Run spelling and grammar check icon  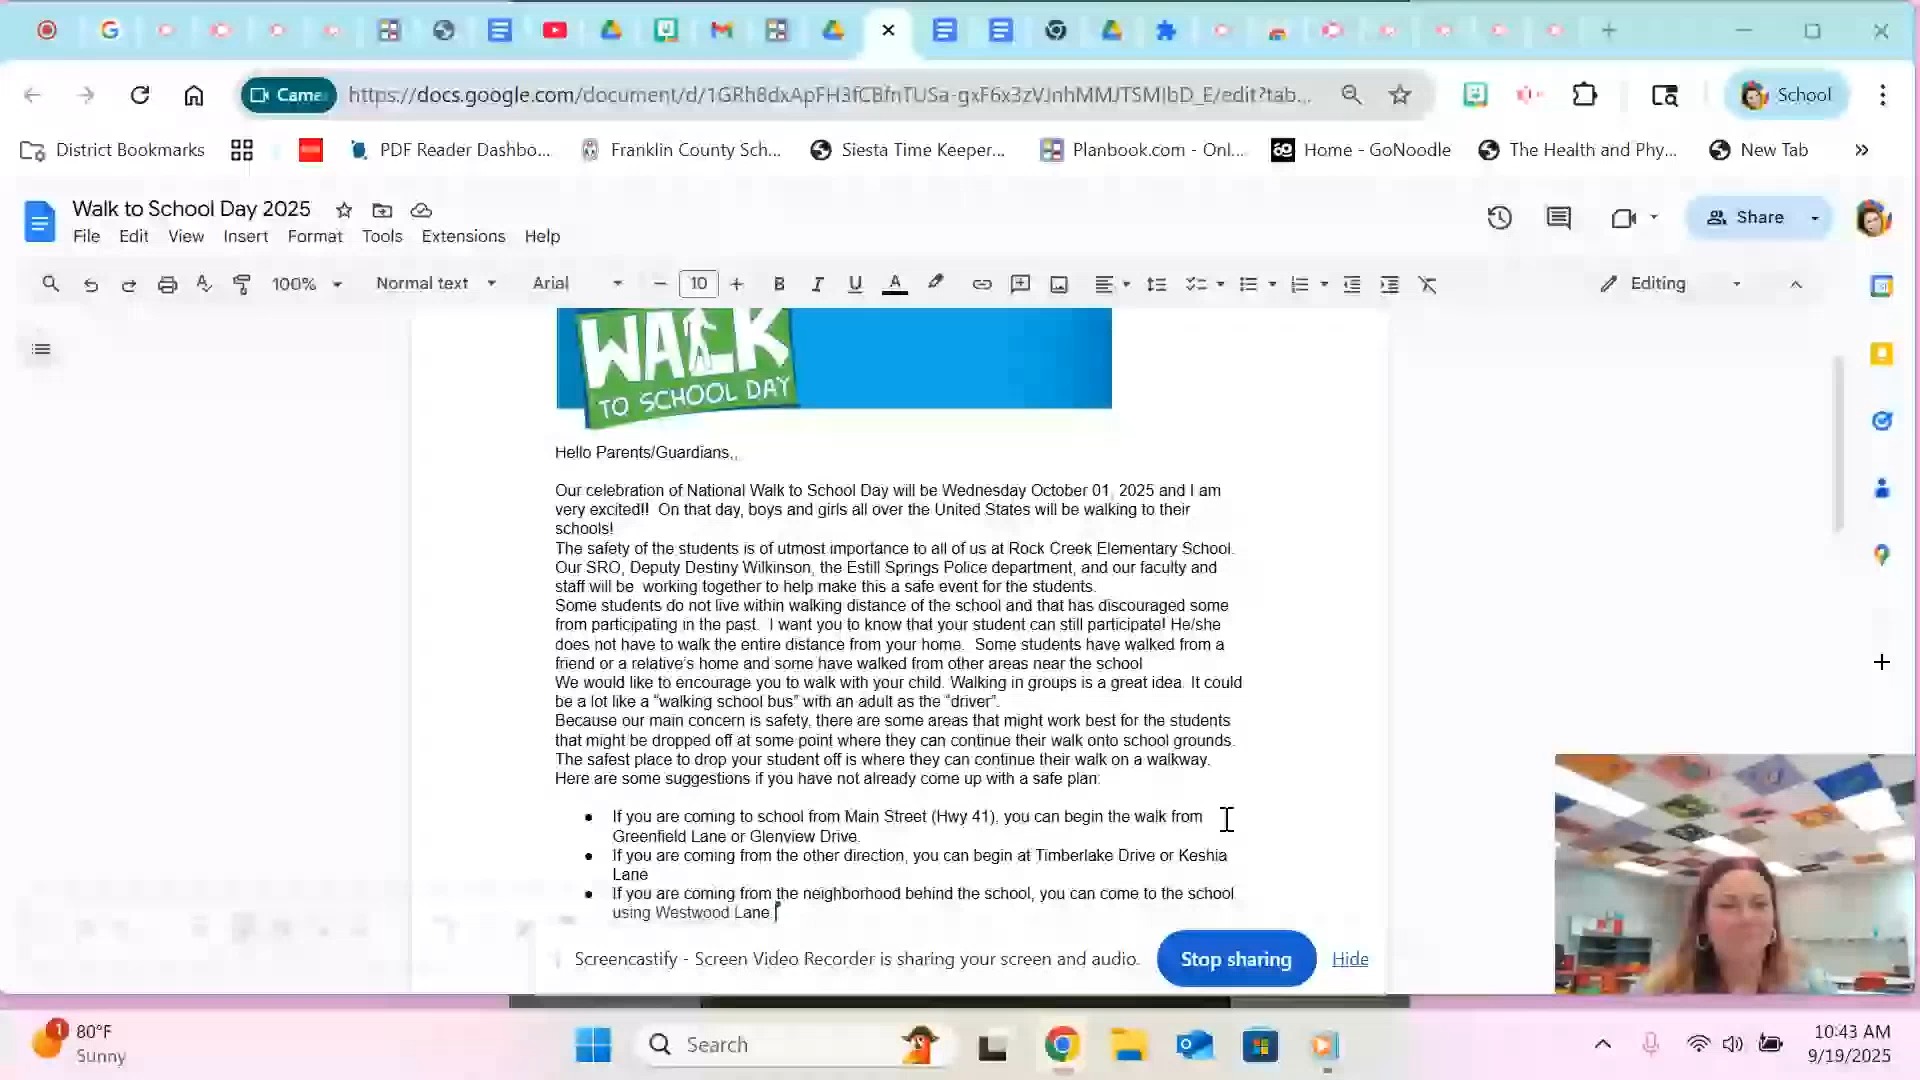[x=204, y=284]
